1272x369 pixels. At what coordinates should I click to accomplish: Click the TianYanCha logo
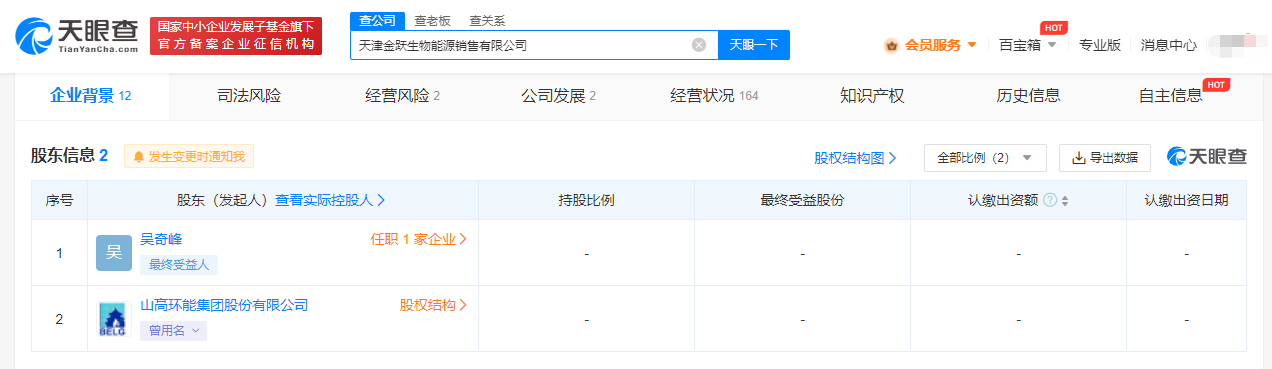(76, 35)
